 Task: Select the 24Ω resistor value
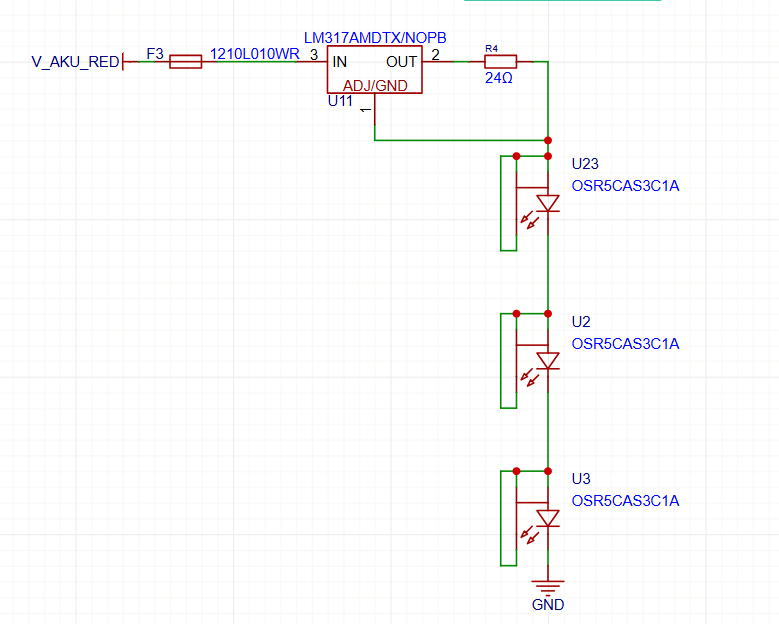(499, 78)
